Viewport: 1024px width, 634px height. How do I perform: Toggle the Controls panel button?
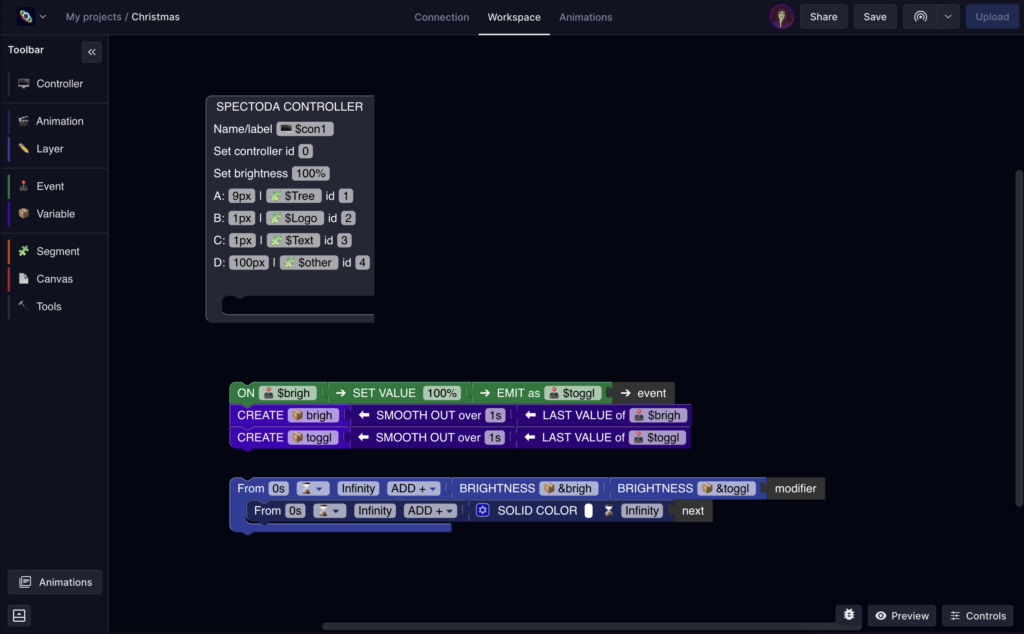pyautogui.click(x=977, y=616)
